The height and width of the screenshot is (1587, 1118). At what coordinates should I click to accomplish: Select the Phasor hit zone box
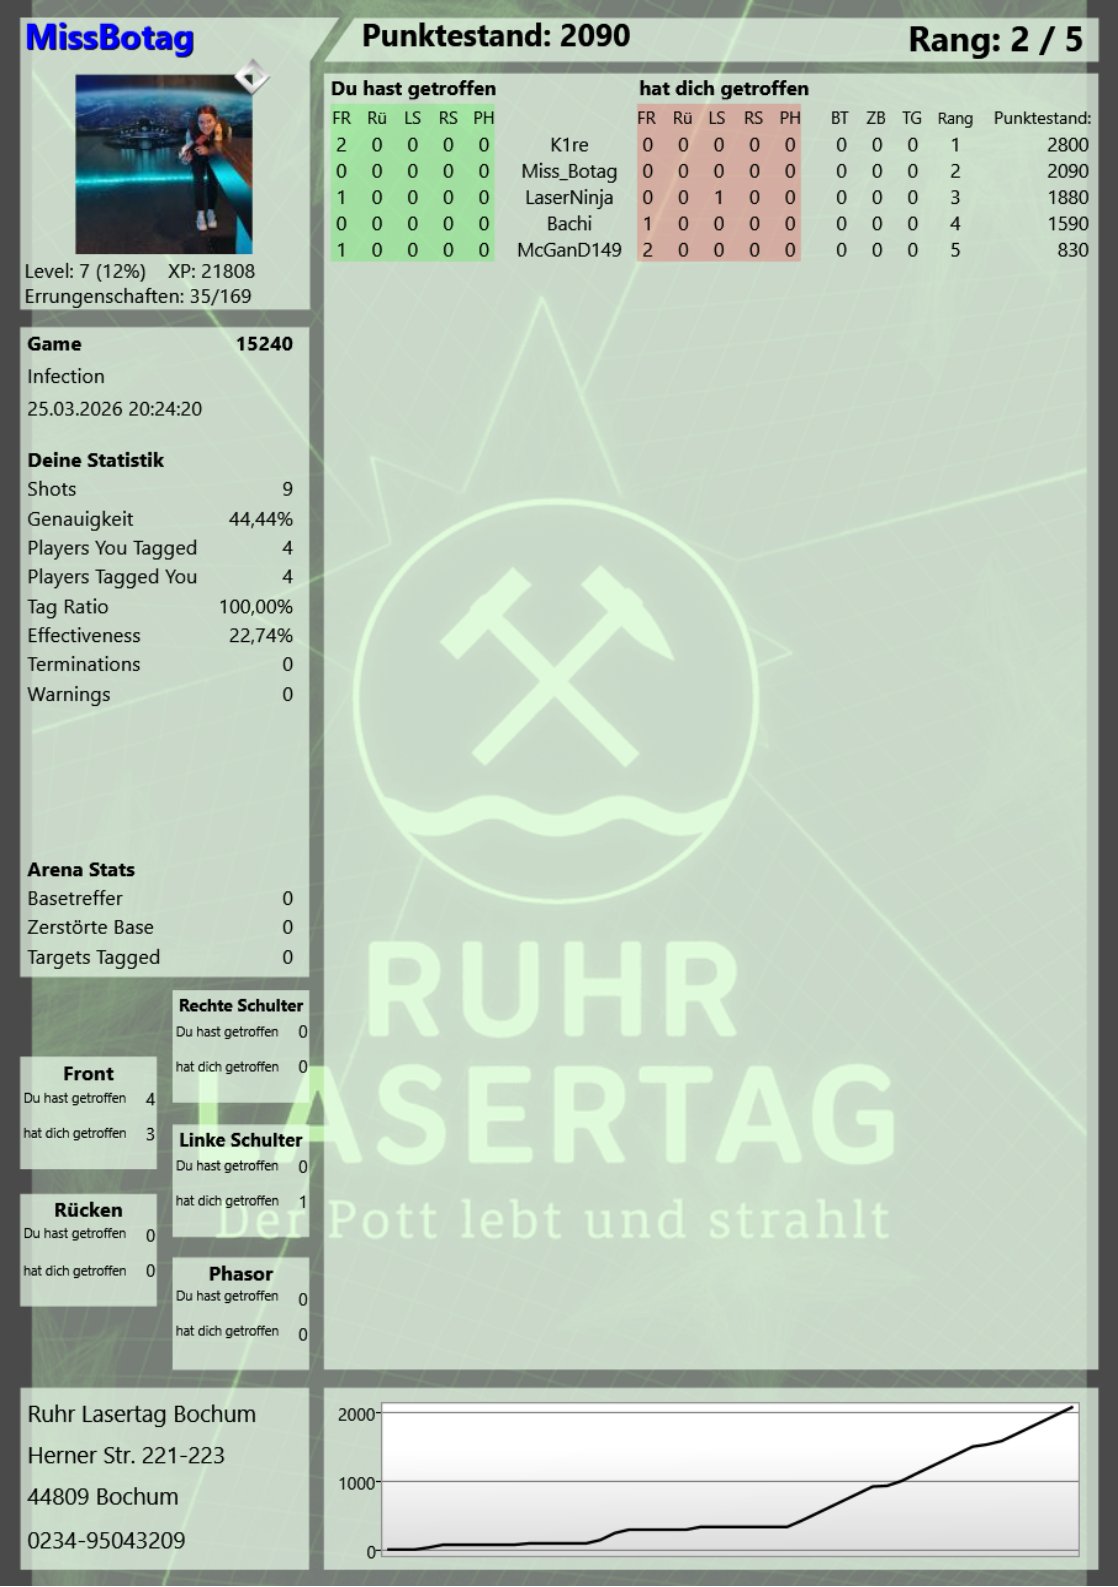[x=240, y=1311]
